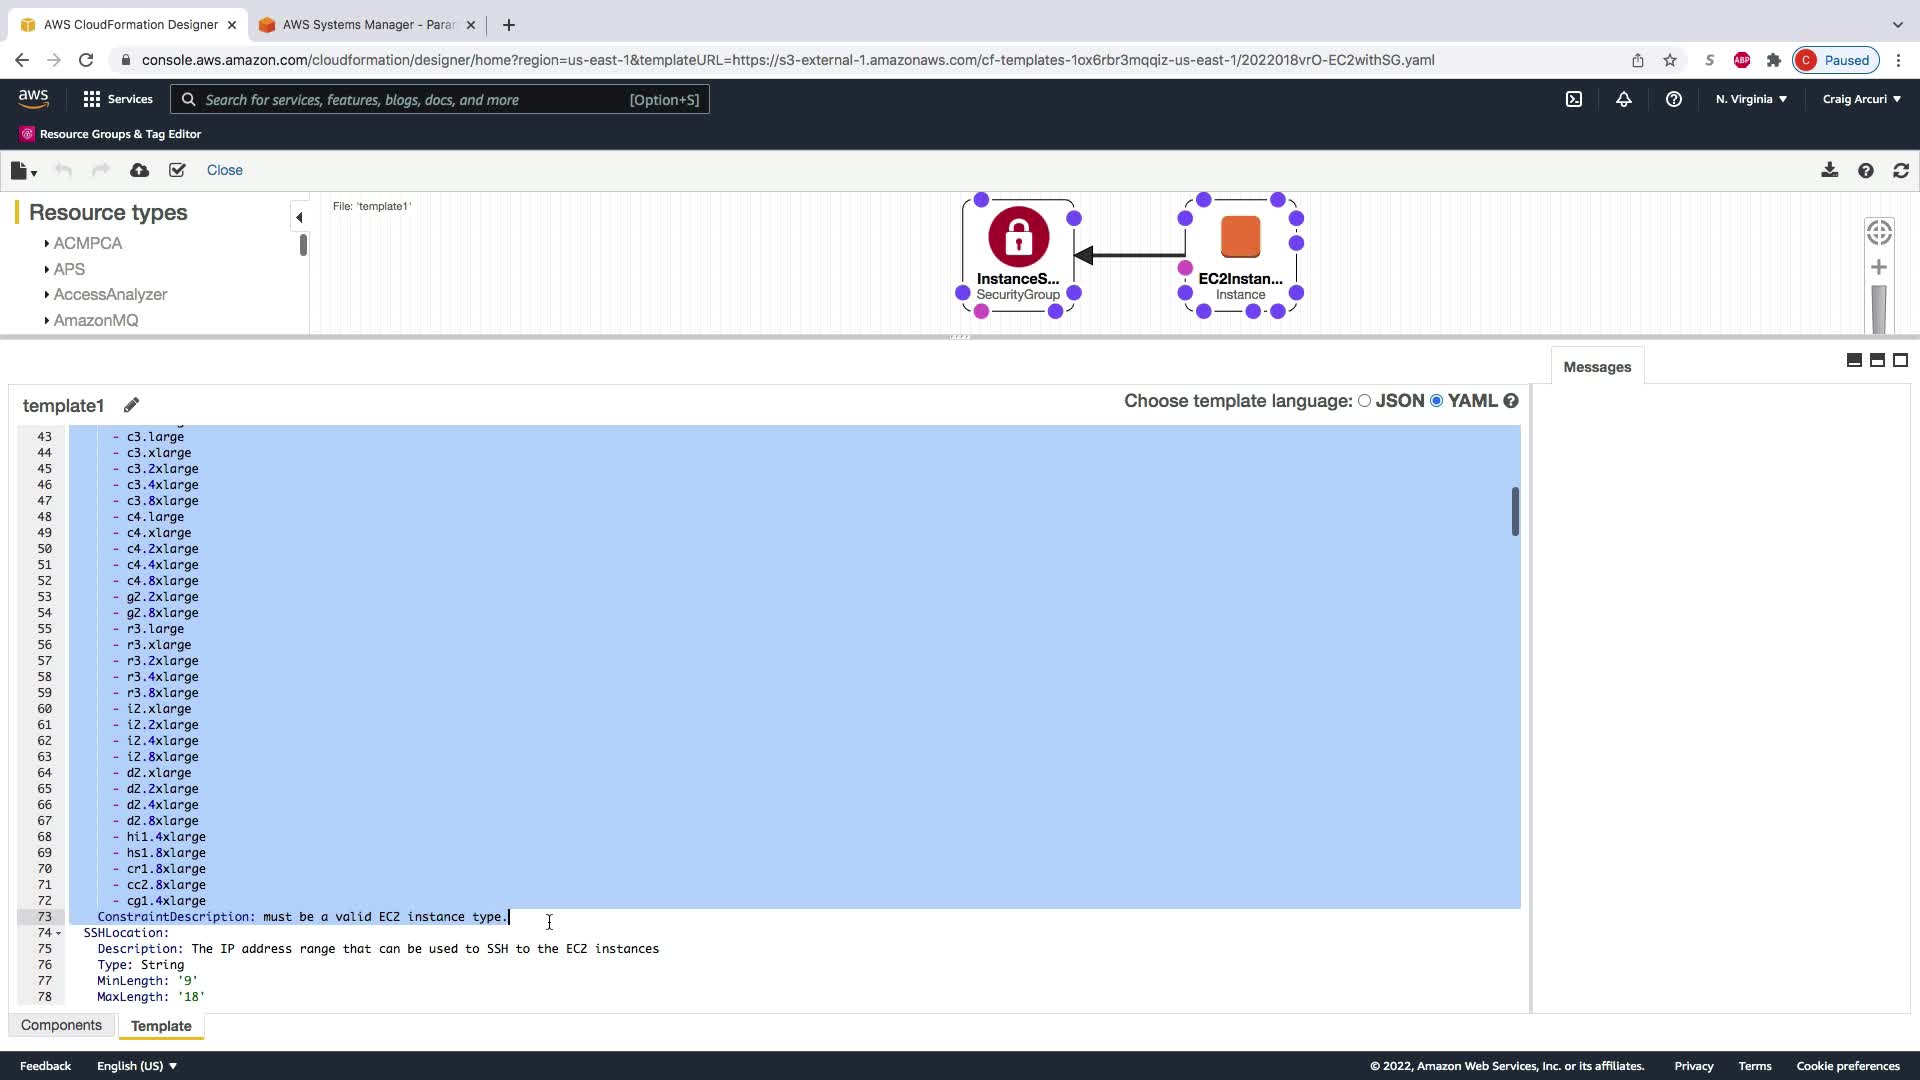Select JSON template language radio button
The width and height of the screenshot is (1920, 1080).
(1364, 400)
